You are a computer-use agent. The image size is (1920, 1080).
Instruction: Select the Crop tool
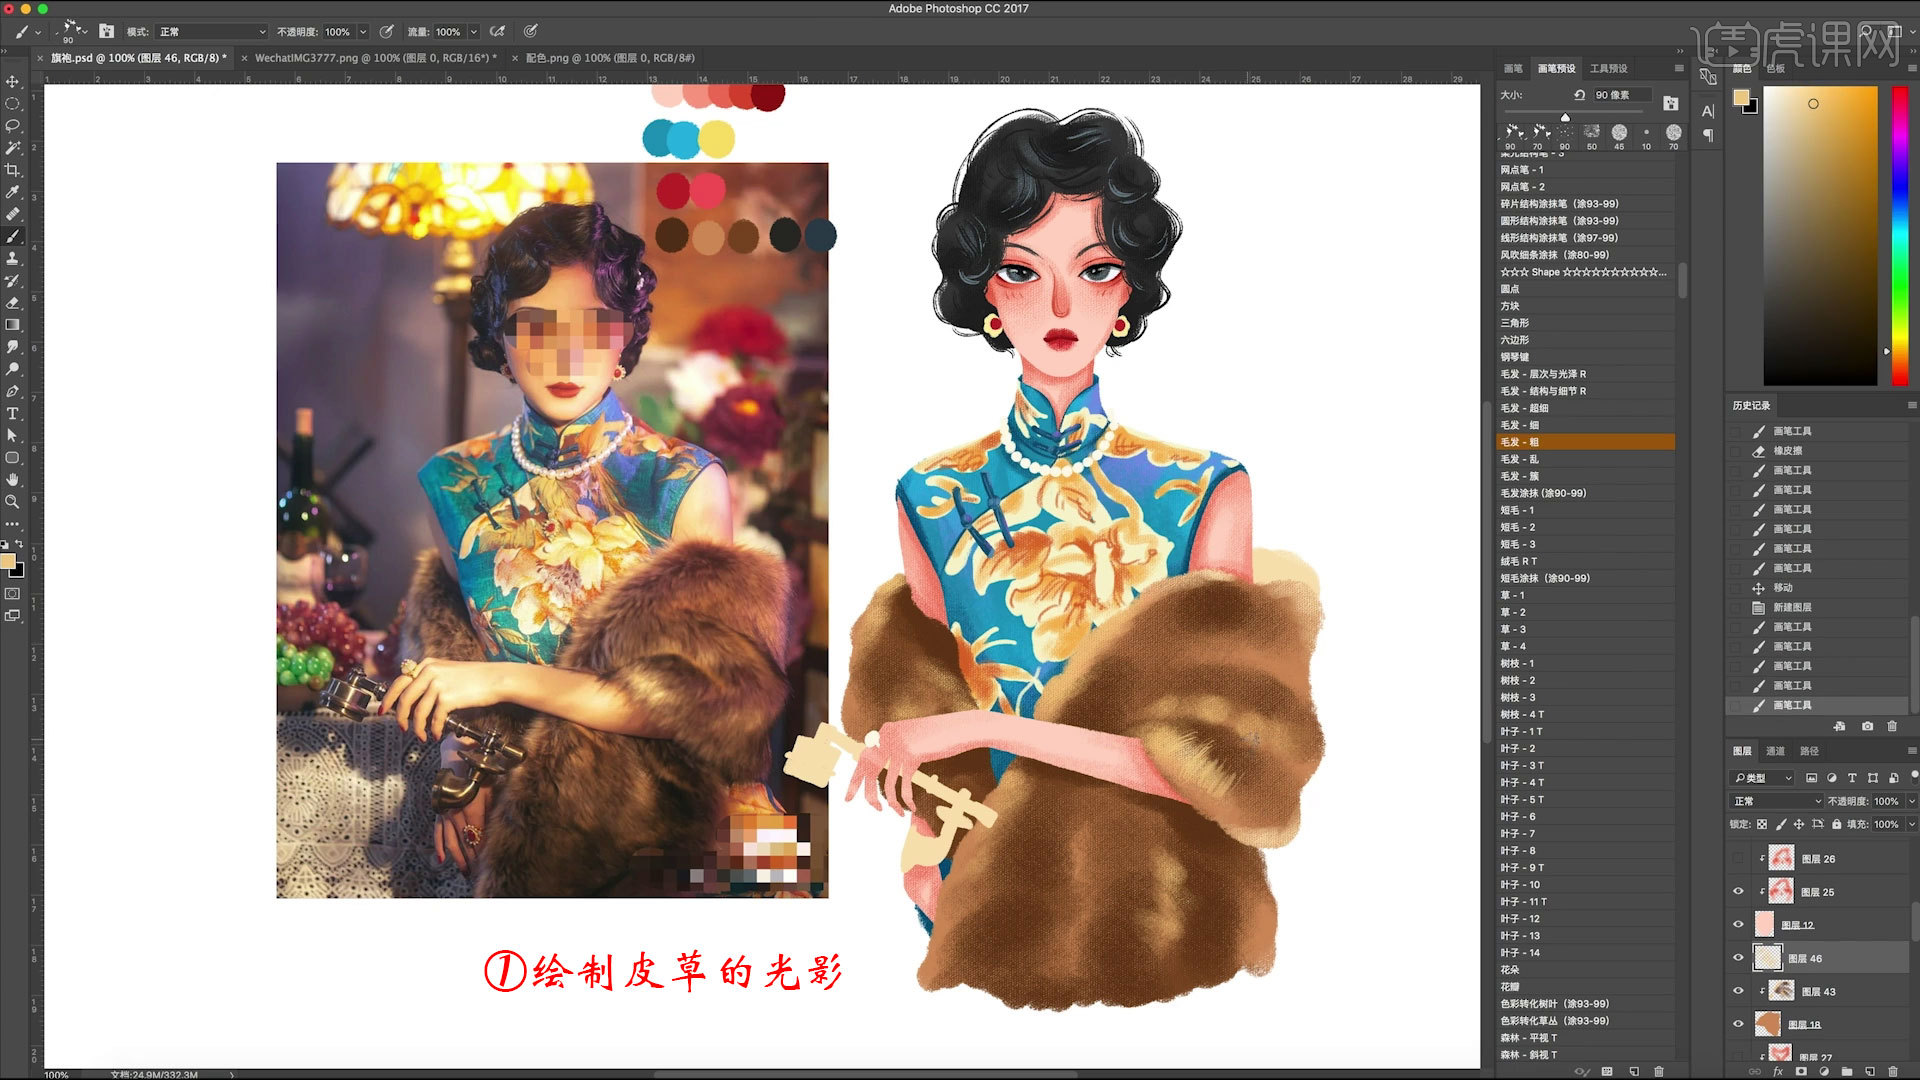click(x=12, y=170)
